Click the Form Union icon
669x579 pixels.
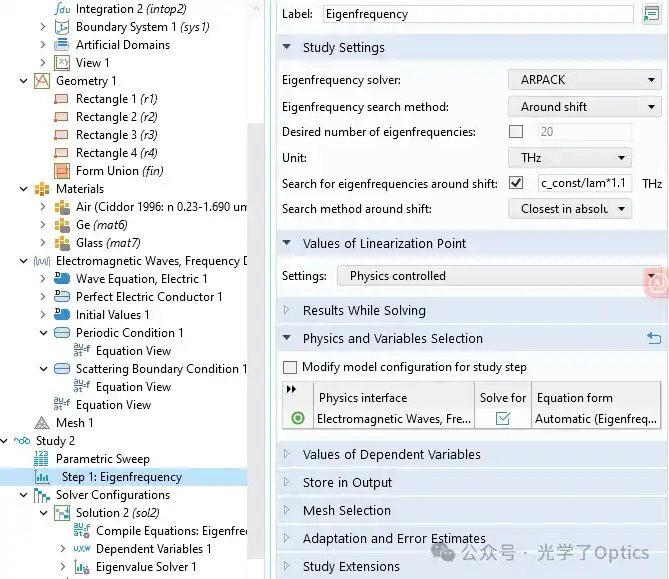pos(61,171)
